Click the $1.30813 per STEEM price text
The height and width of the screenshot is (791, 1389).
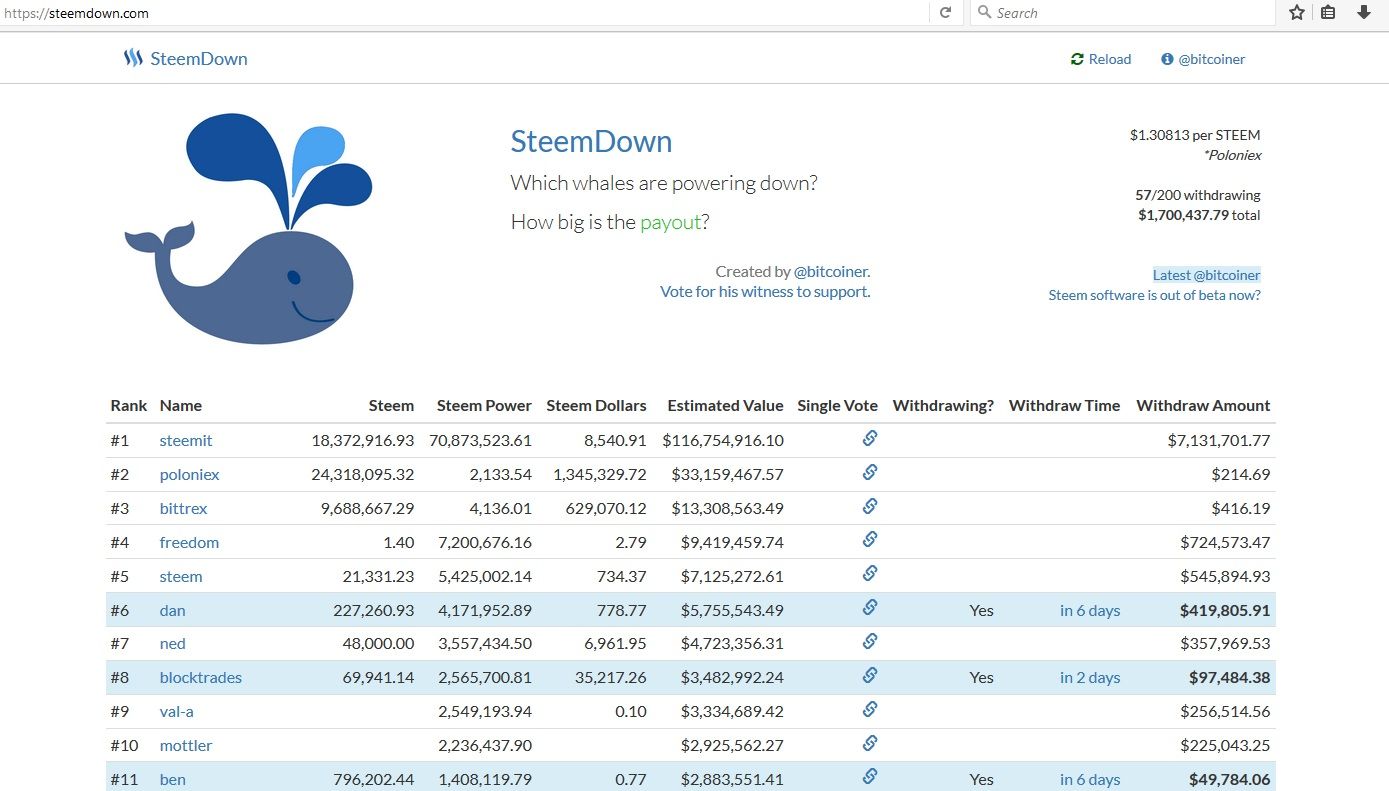pos(1195,135)
